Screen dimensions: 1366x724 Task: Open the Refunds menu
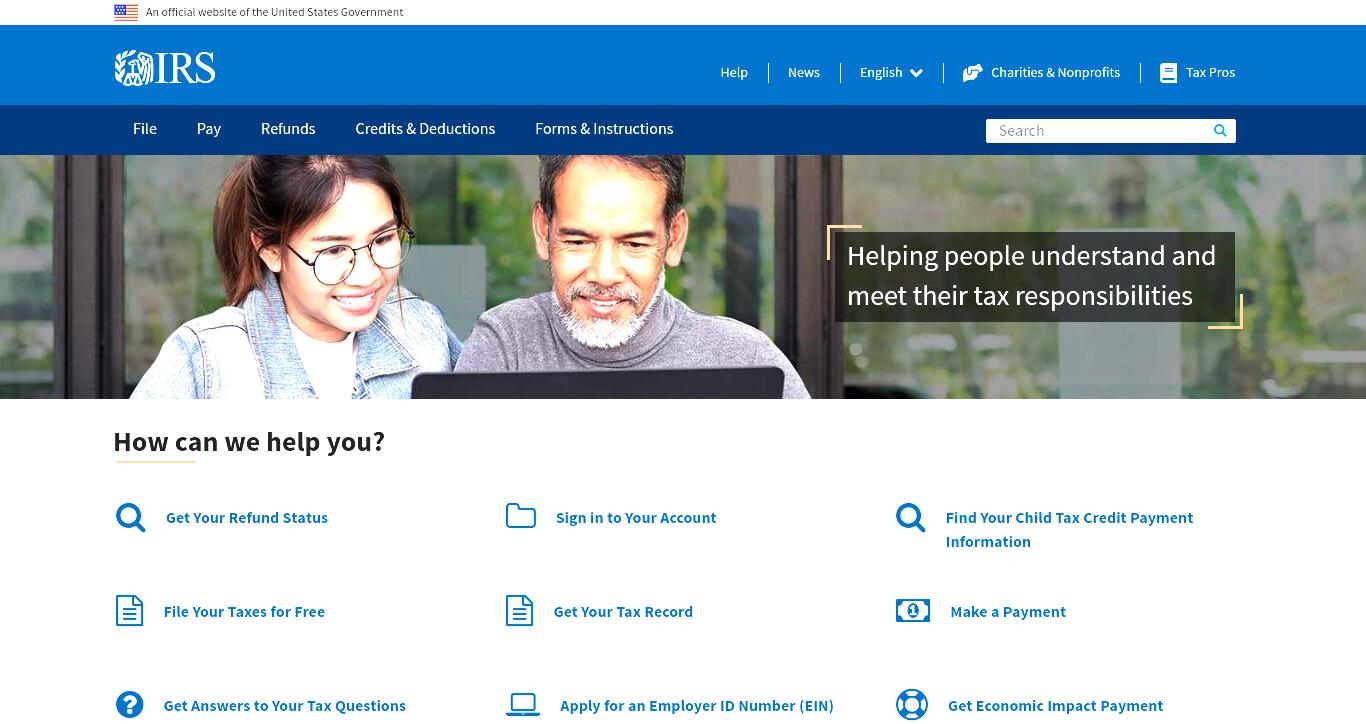coord(288,129)
